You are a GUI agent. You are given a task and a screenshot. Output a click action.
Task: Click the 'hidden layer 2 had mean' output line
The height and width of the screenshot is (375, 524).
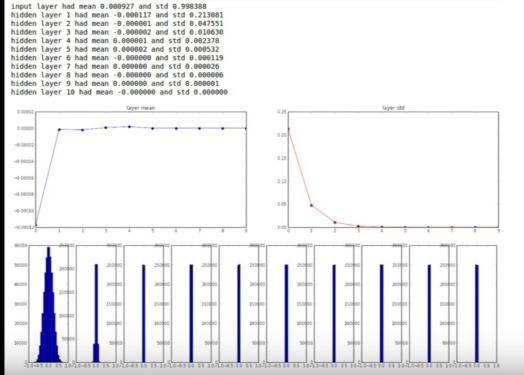click(x=117, y=24)
